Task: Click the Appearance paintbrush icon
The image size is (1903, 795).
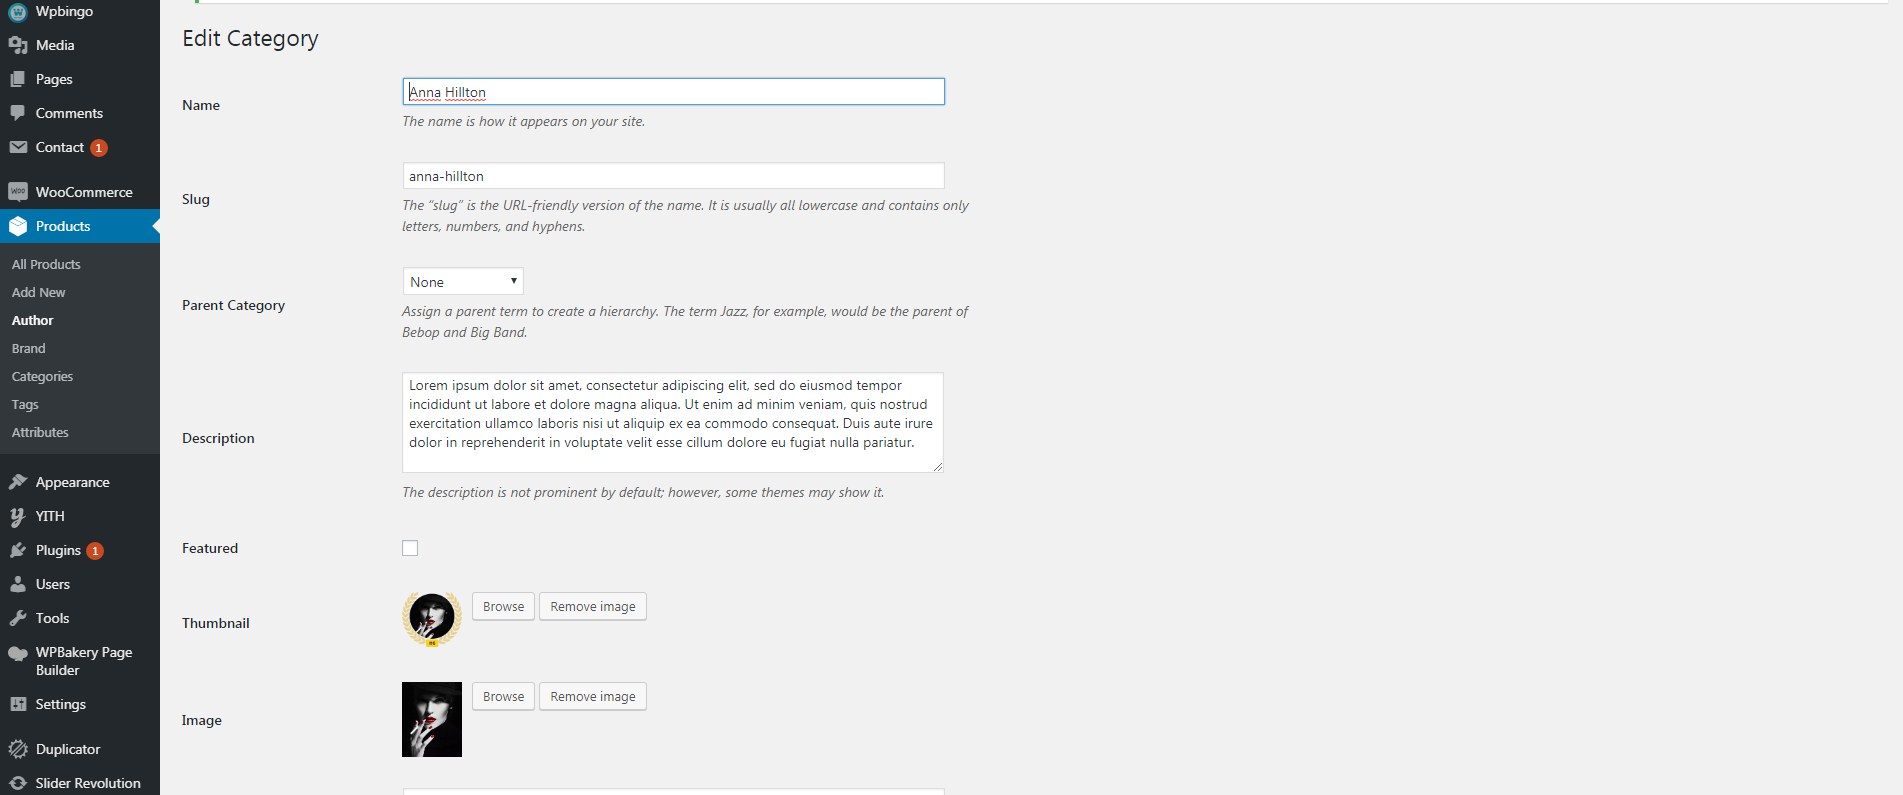Action: (17, 482)
